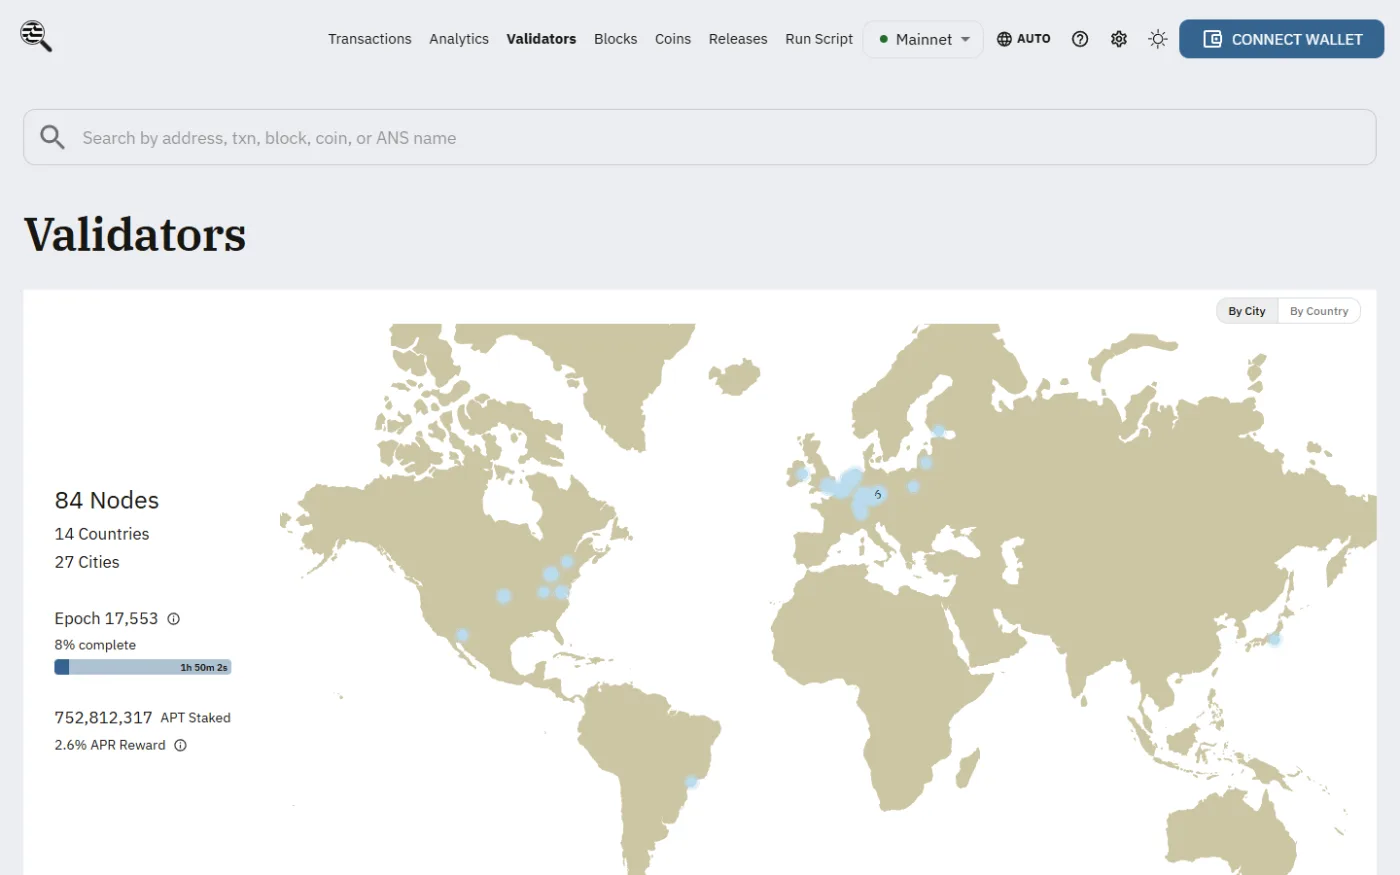Navigate to the Coins page
Image resolution: width=1400 pixels, height=875 pixels.
coord(673,39)
